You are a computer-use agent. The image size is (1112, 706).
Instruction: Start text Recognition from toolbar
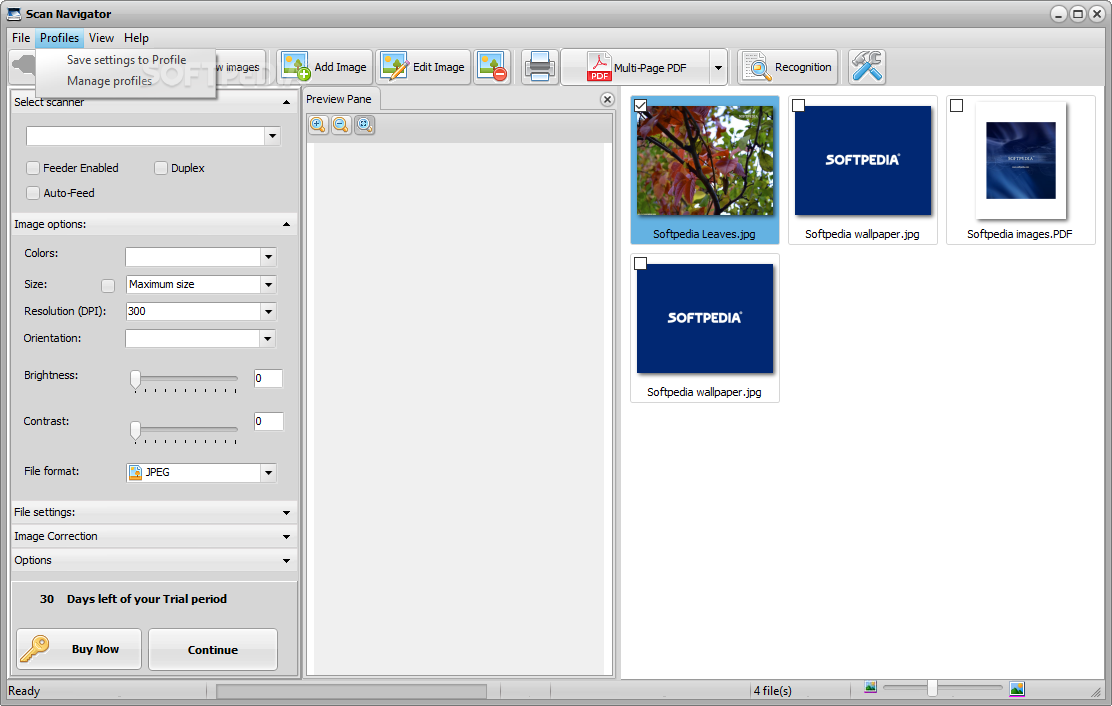pos(787,67)
